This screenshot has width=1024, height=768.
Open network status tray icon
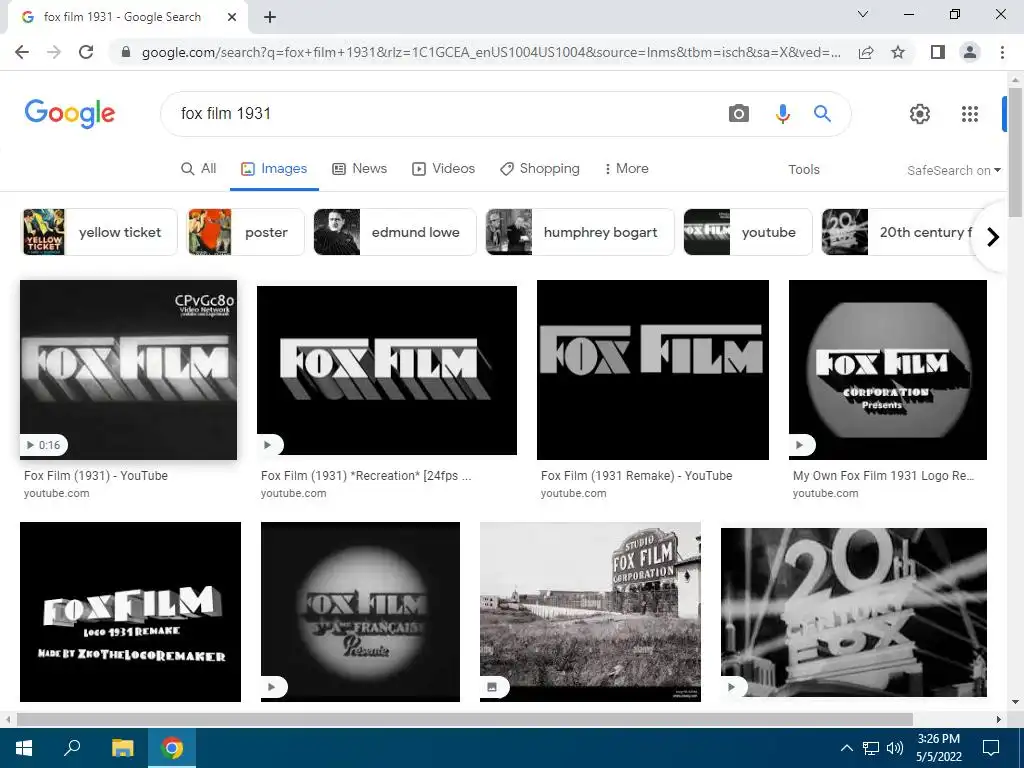(x=871, y=748)
